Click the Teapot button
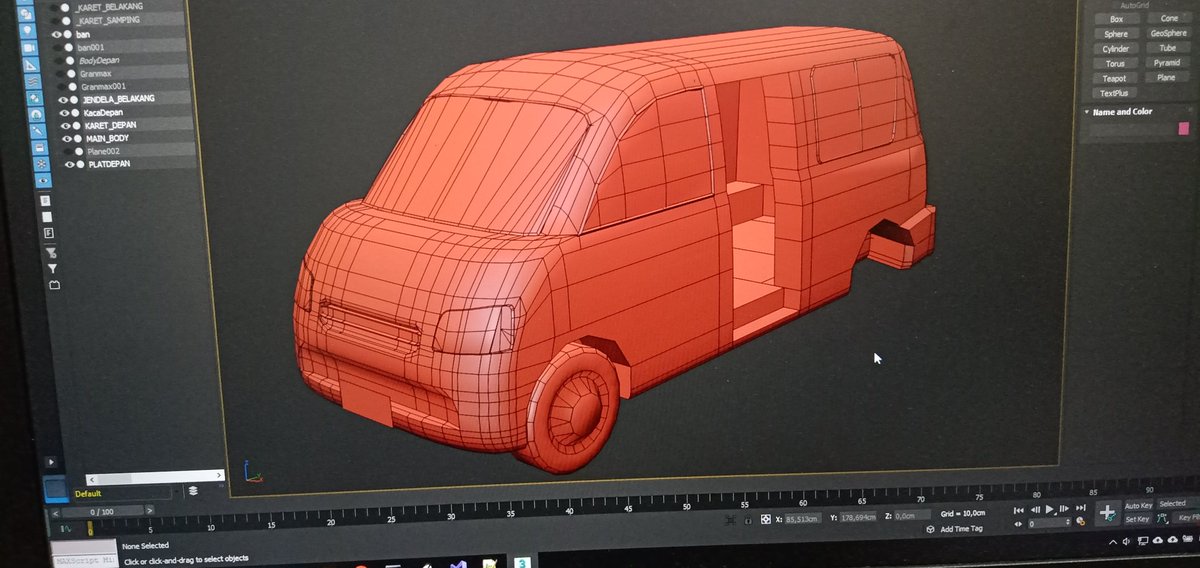Screen dimensions: 1200x568 tap(1114, 78)
